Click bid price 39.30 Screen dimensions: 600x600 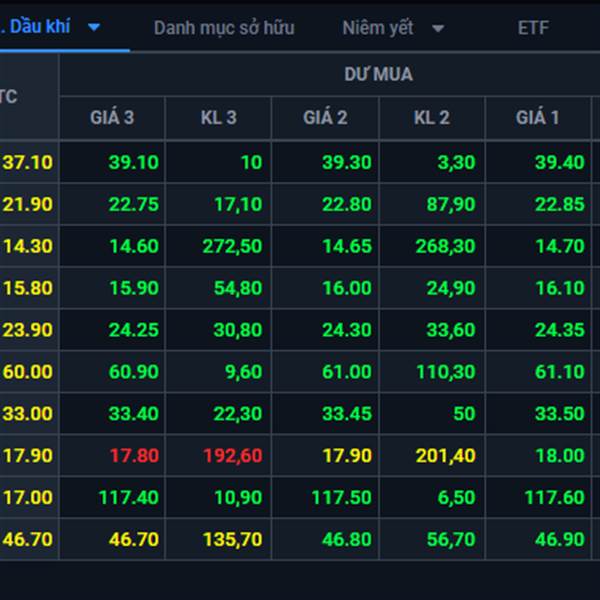347,162
